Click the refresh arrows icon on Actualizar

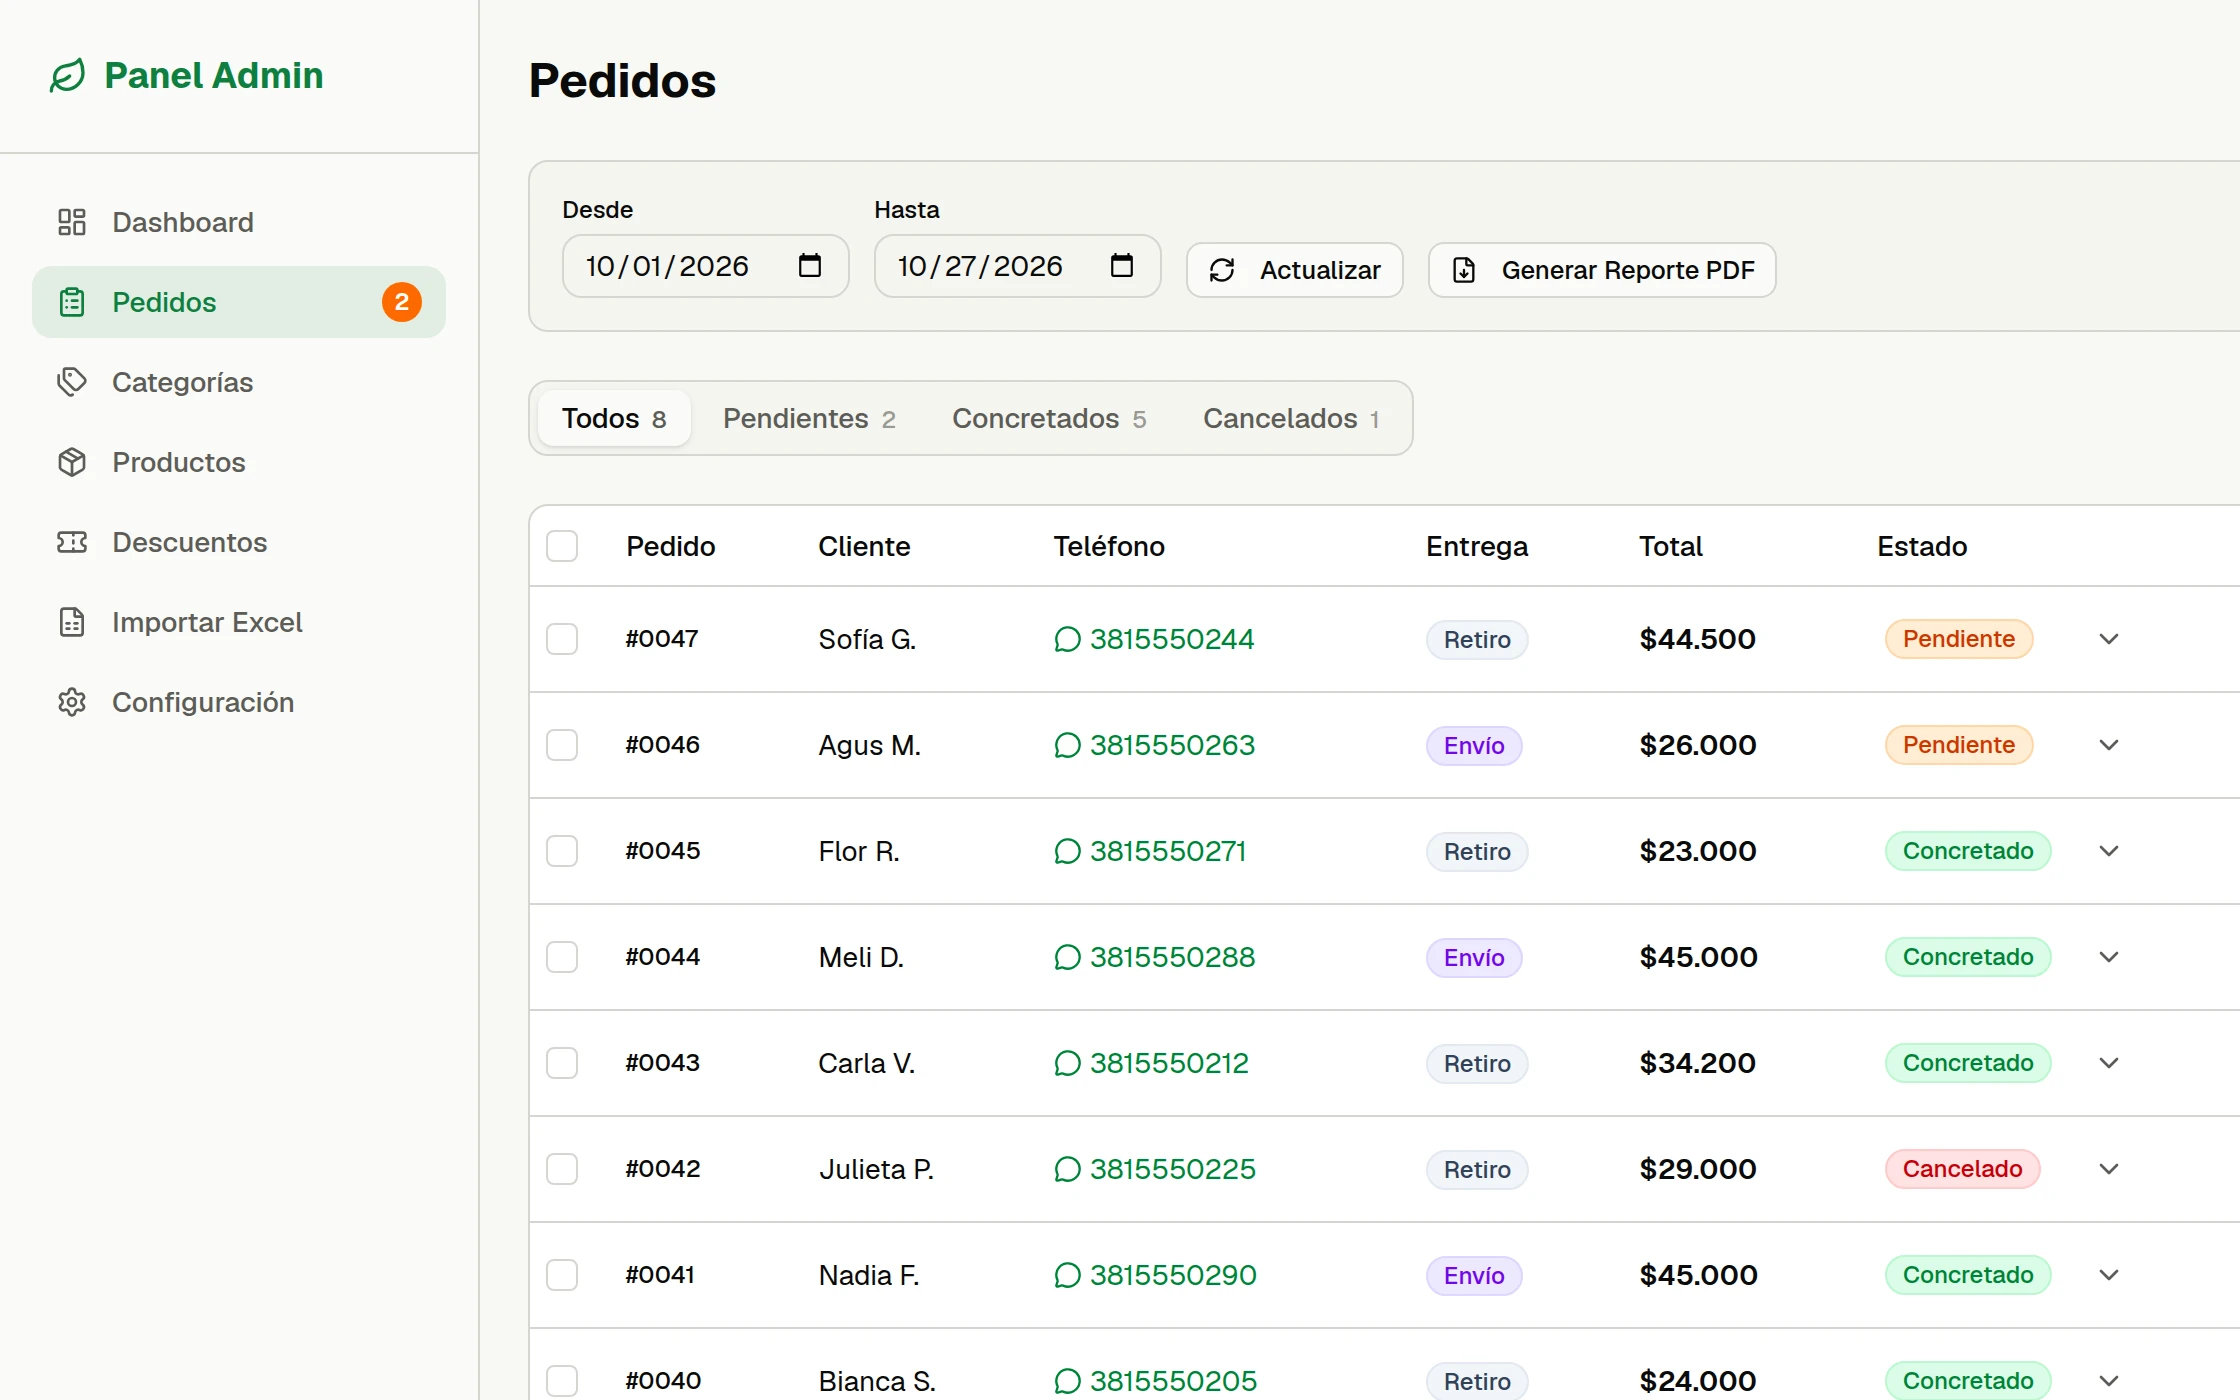pos(1222,270)
